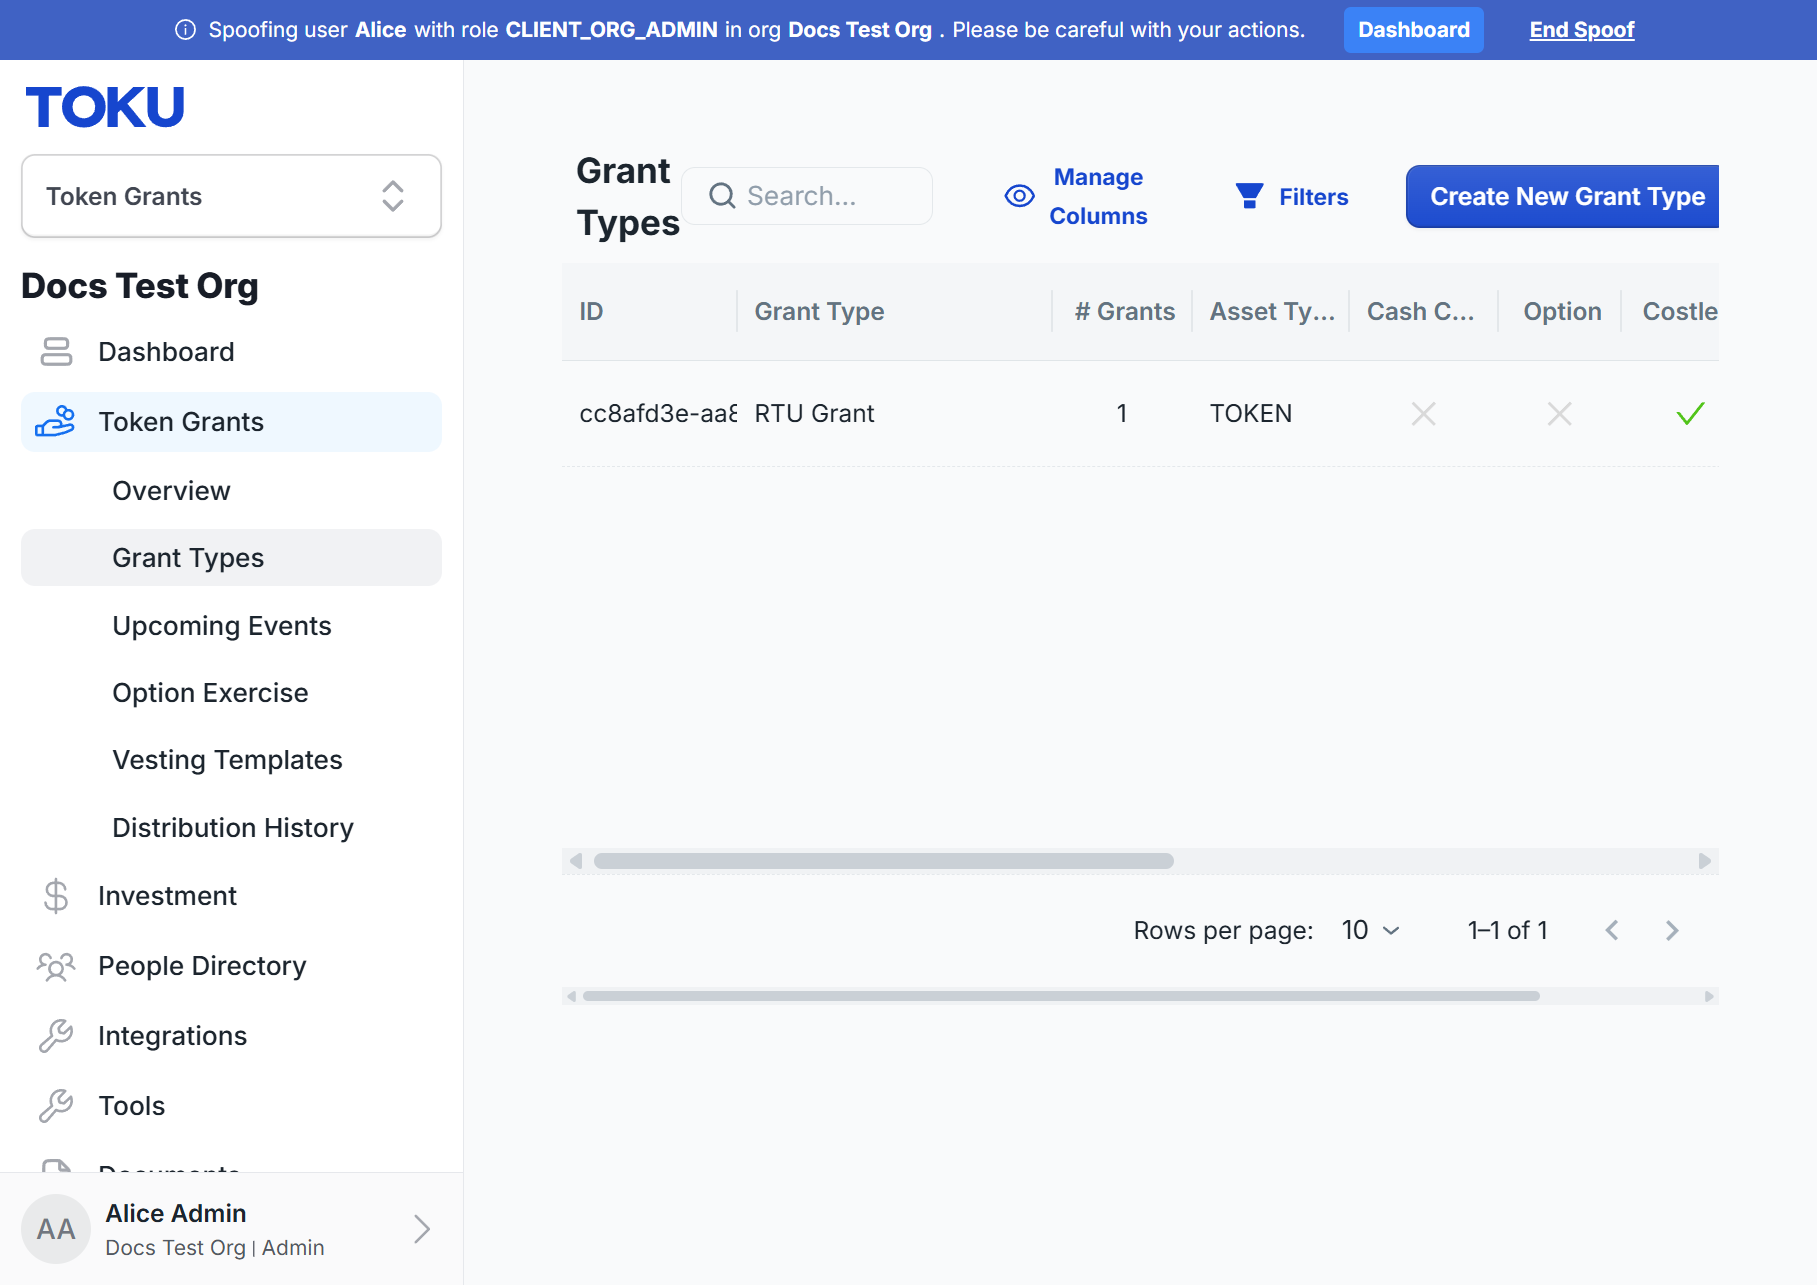Expand Alice Admin account chevron

click(x=422, y=1229)
